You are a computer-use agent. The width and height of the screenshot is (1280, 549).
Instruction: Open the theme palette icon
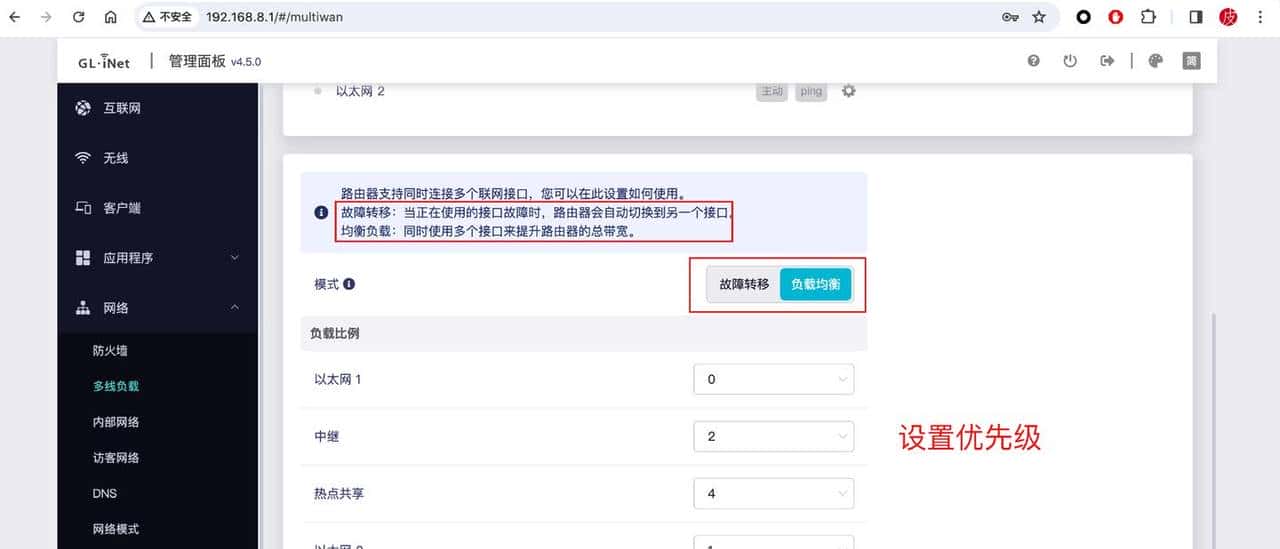[1156, 61]
